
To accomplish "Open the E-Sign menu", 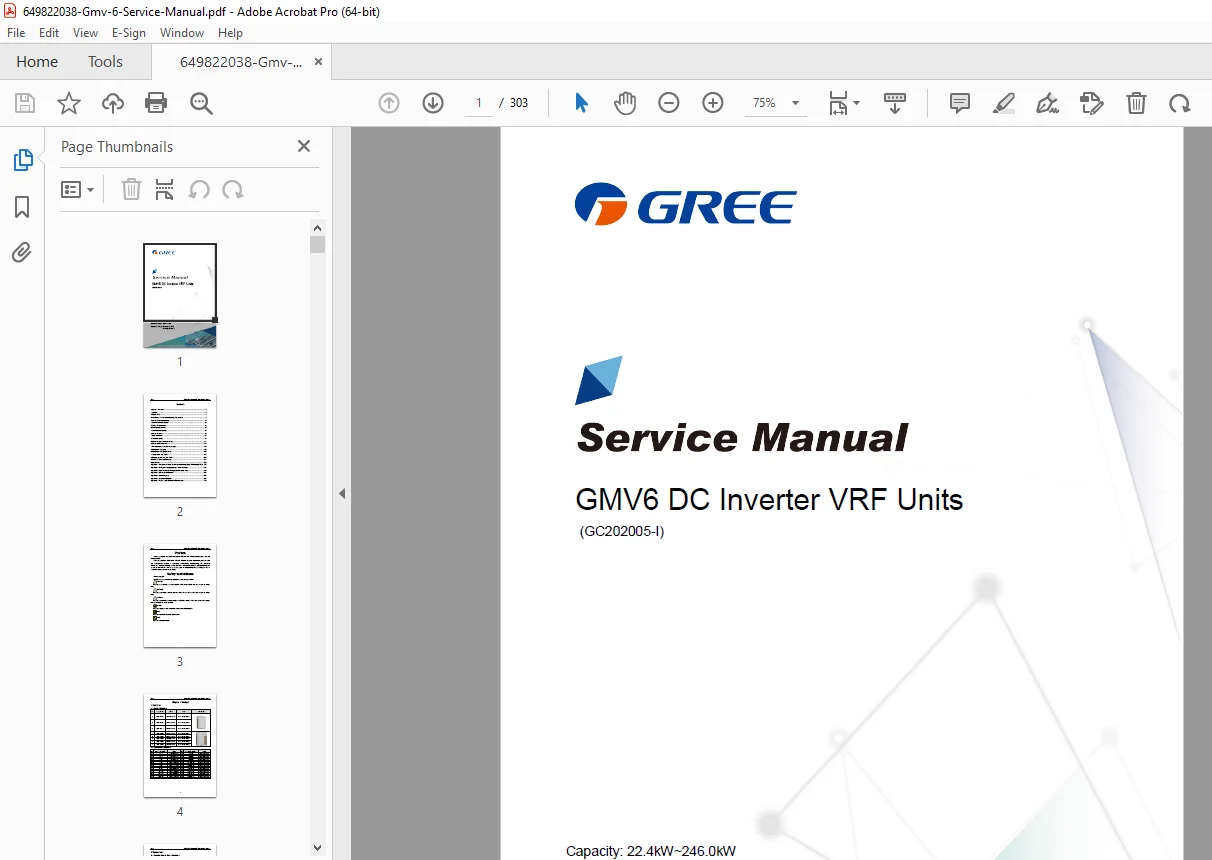I will point(129,33).
